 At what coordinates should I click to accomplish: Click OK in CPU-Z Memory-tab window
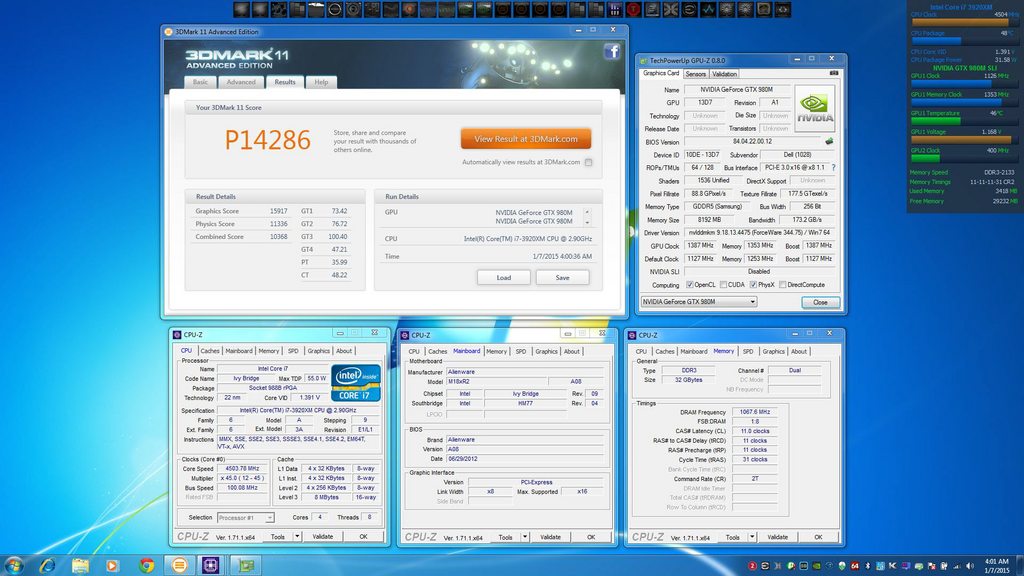818,537
